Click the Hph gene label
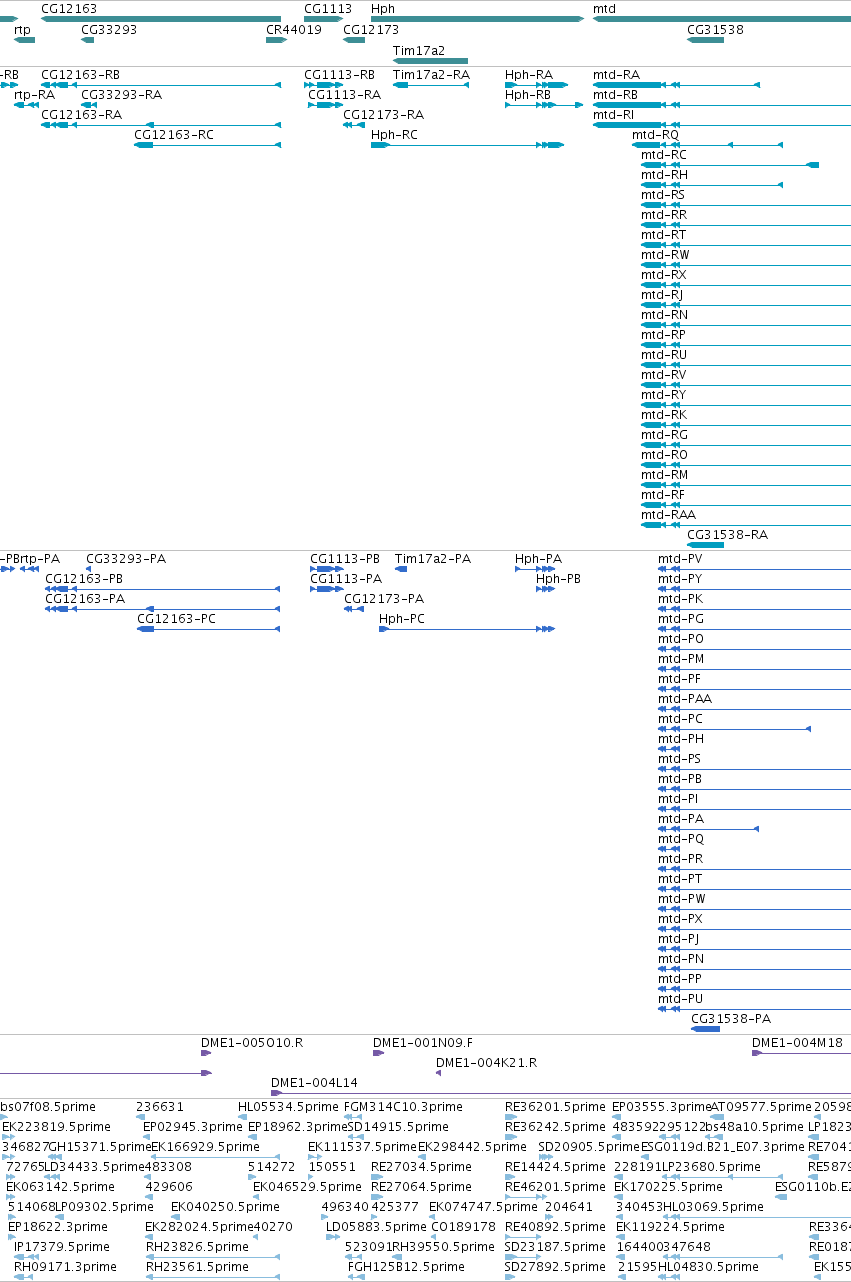 (x=383, y=8)
